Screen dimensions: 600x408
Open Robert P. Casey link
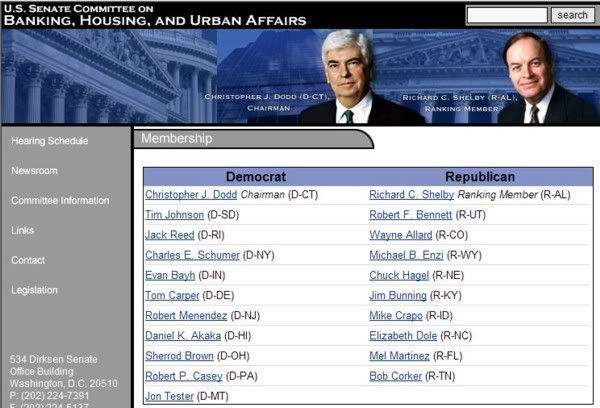pyautogui.click(x=184, y=376)
